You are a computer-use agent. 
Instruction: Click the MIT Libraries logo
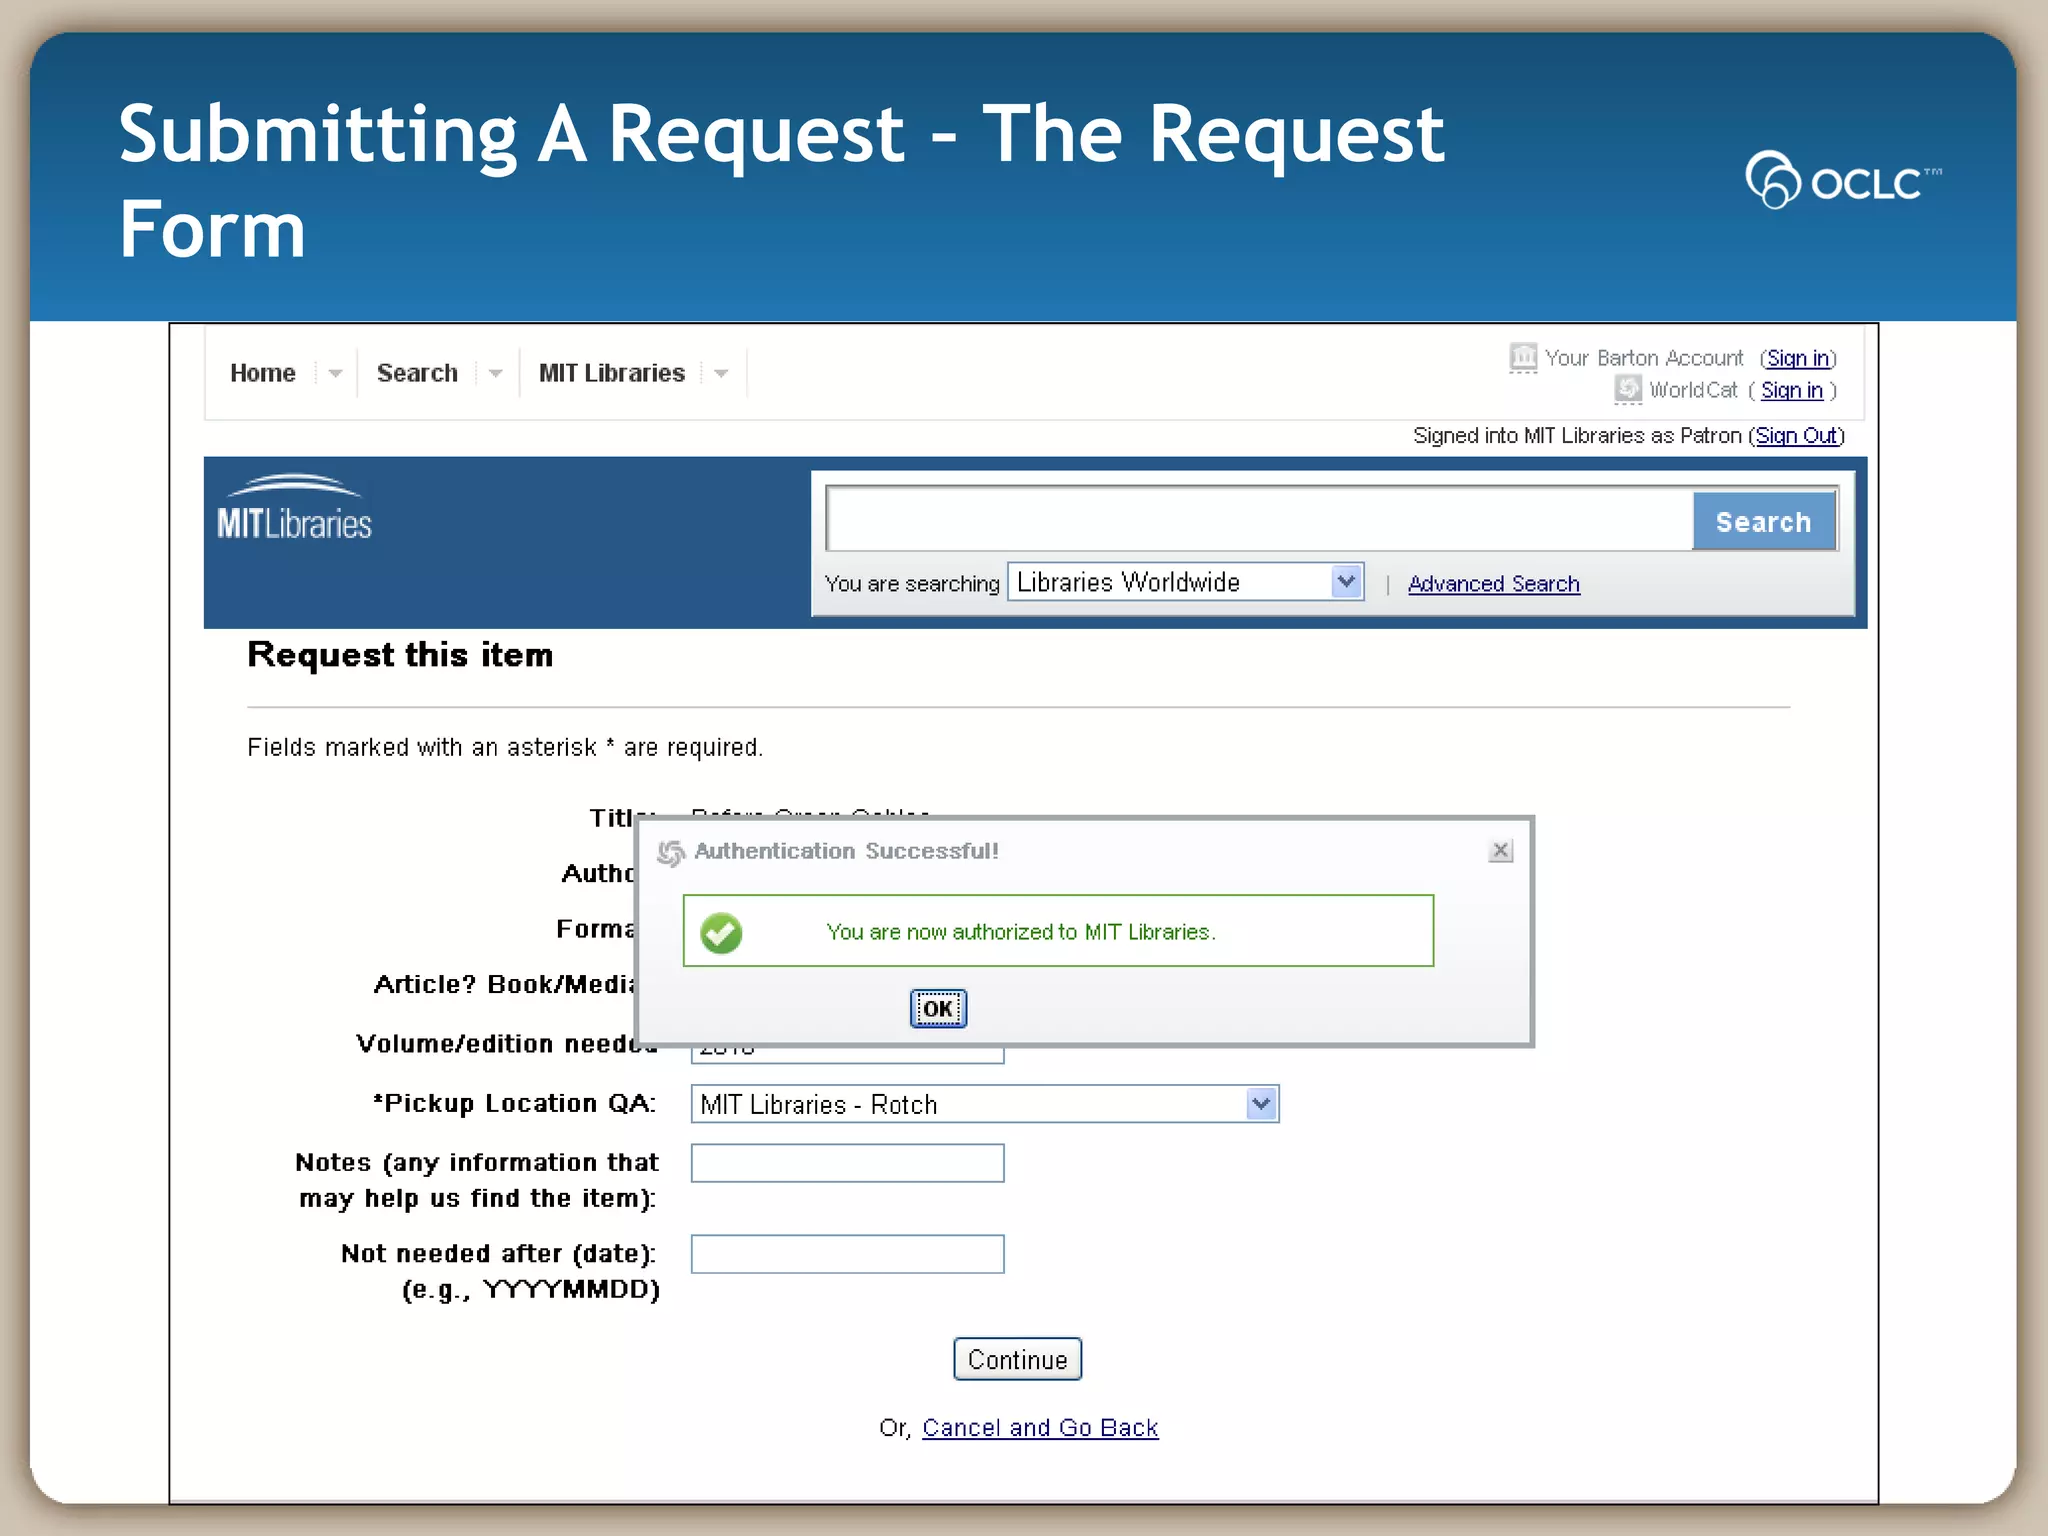tap(294, 508)
